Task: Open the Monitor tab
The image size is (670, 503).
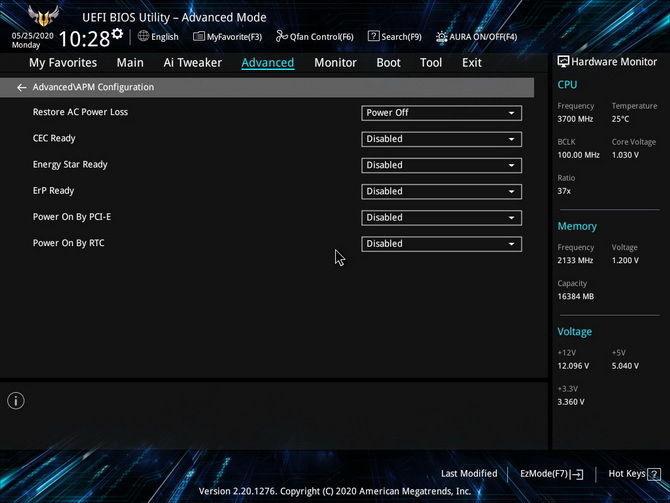Action: pos(335,63)
